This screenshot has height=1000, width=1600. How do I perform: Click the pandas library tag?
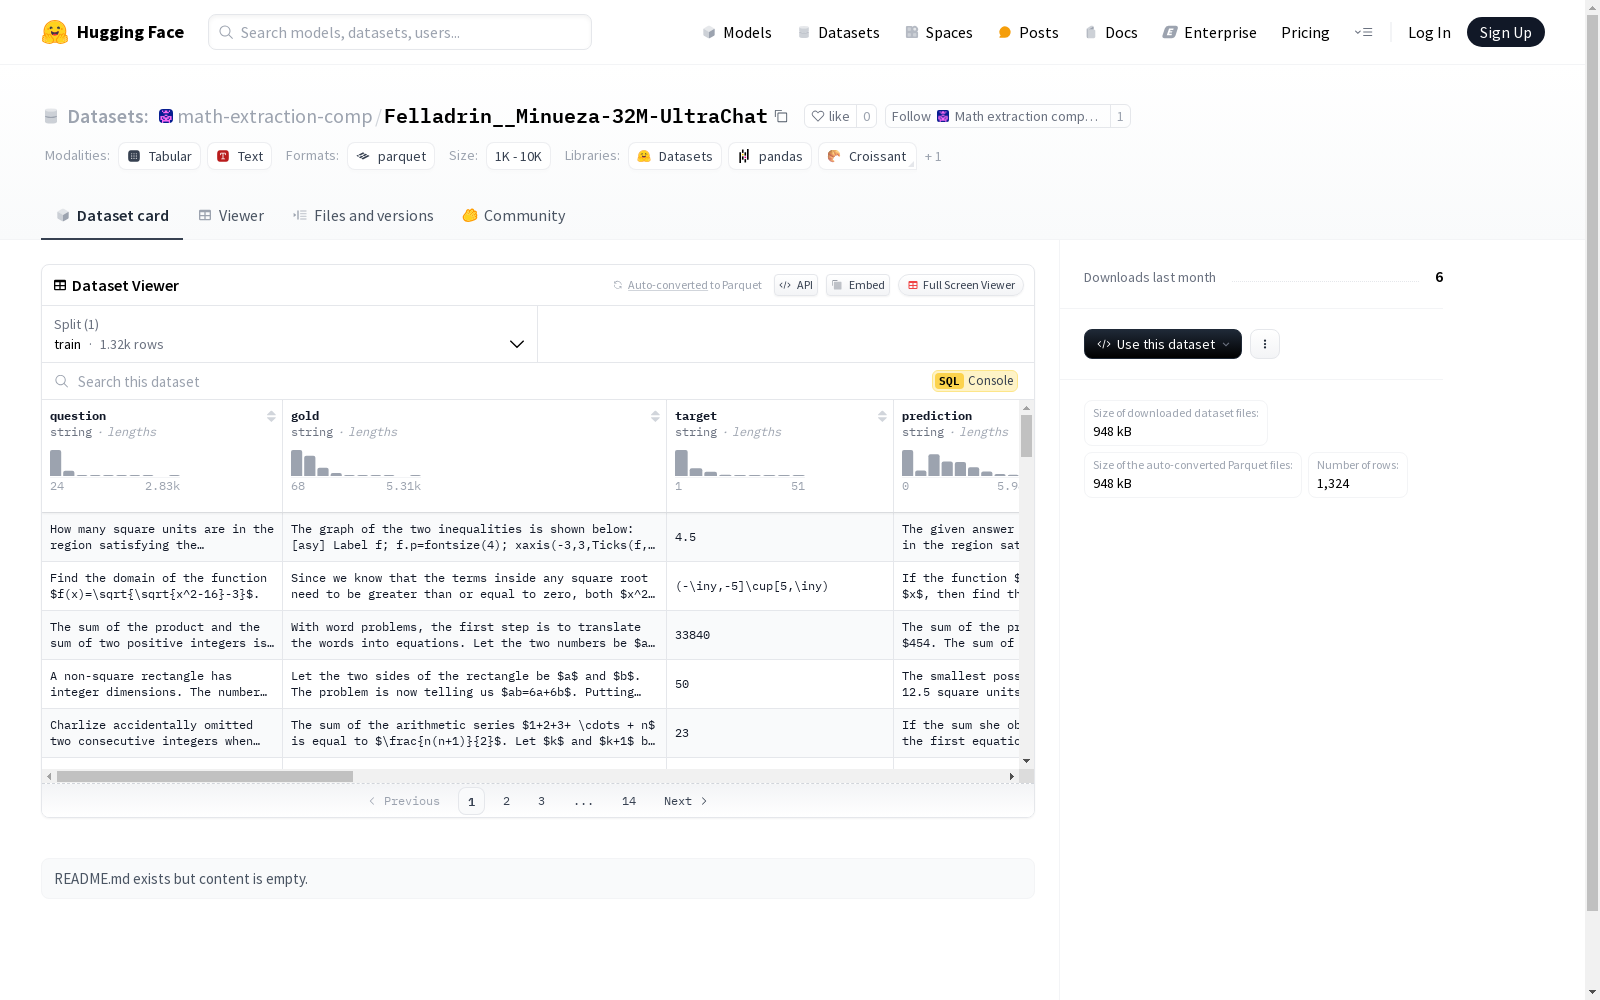click(770, 156)
